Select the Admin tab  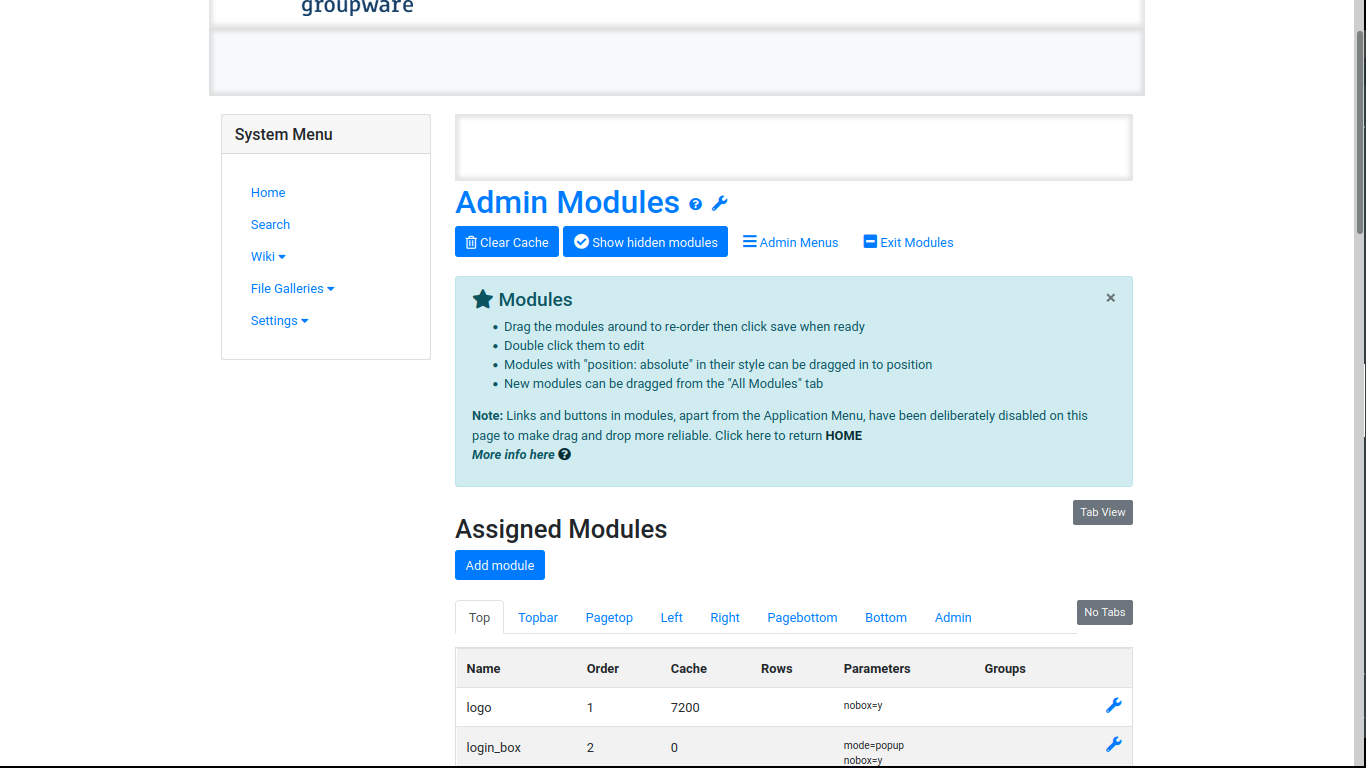click(953, 618)
